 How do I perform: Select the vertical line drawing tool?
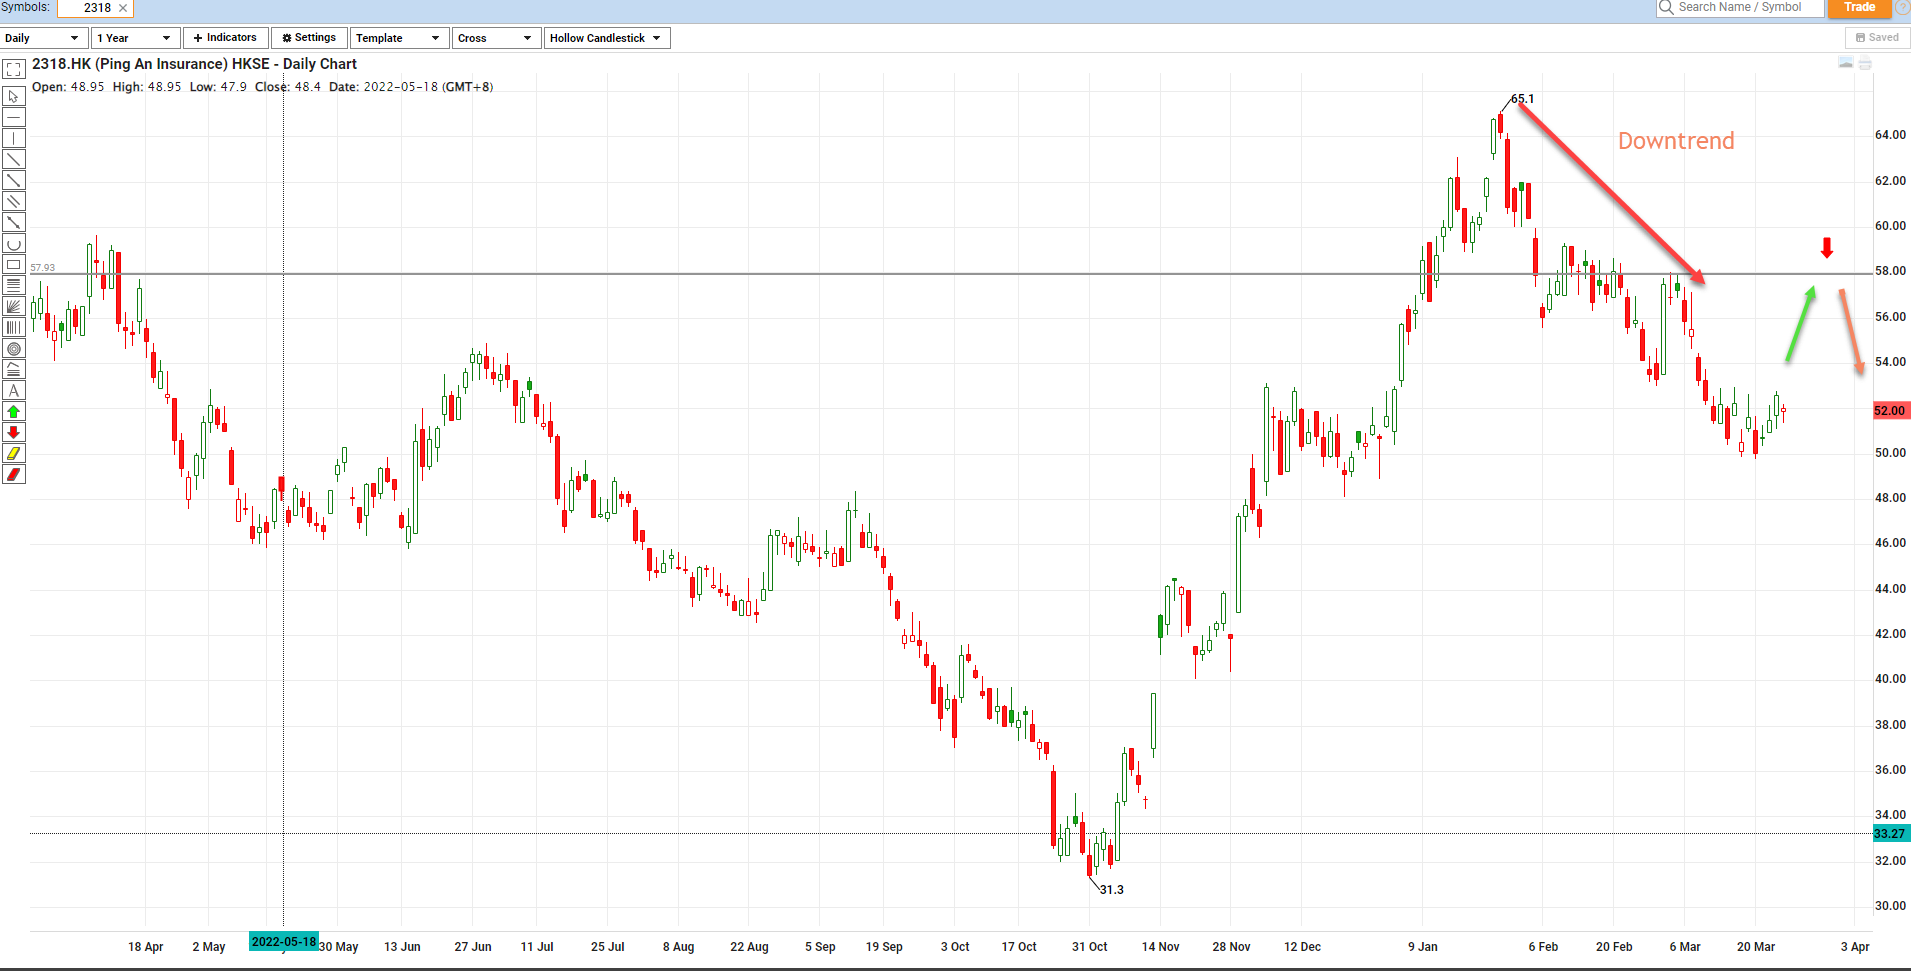(14, 138)
